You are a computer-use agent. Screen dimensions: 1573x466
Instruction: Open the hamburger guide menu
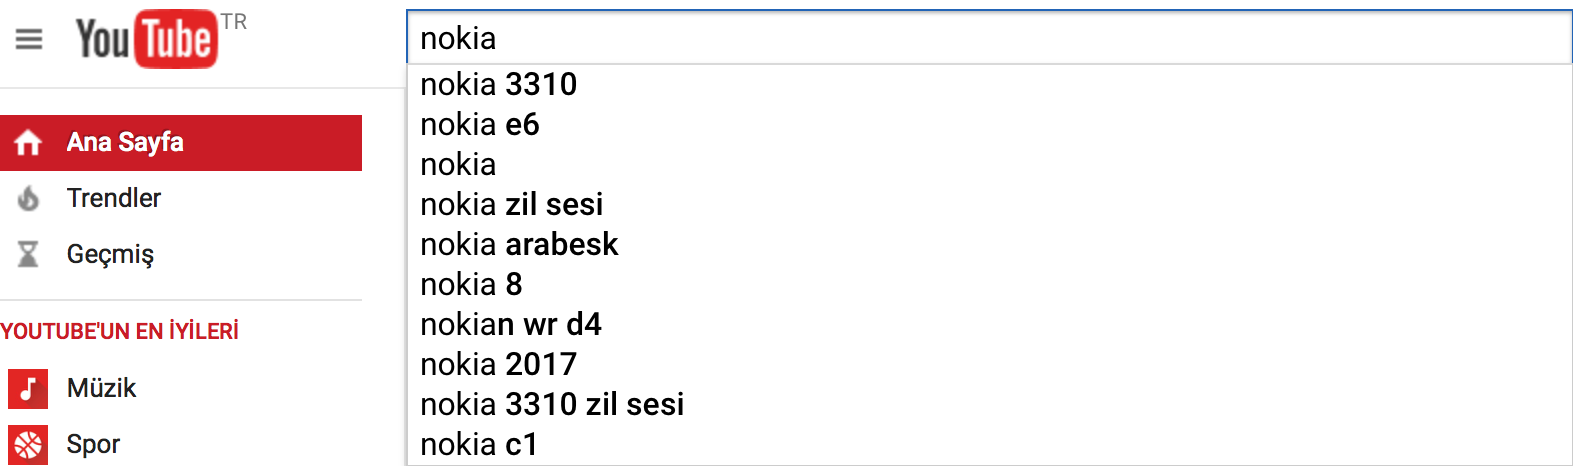29,39
